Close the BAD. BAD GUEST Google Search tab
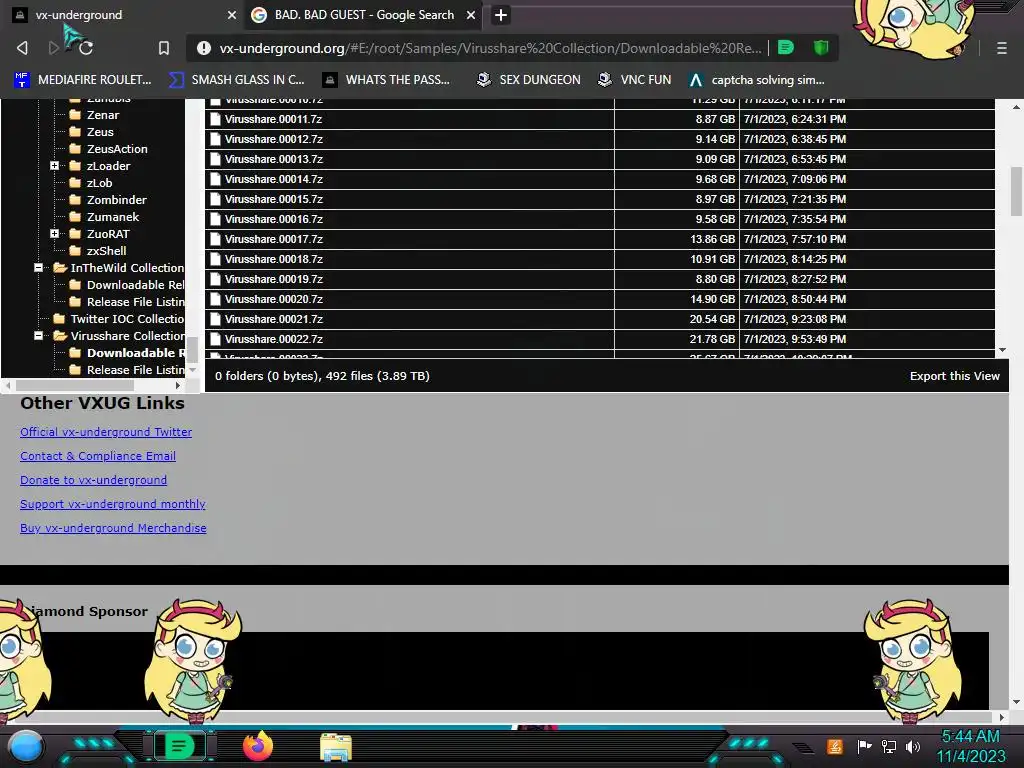1024x768 pixels. pyautogui.click(x=471, y=15)
